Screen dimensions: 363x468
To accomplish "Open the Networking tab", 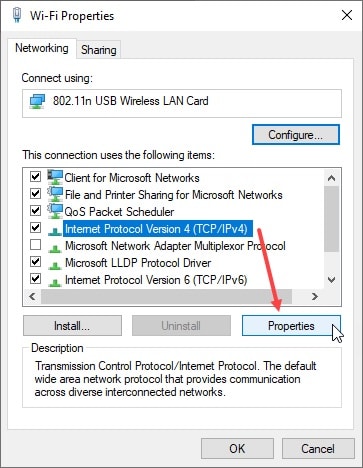I will [42, 48].
